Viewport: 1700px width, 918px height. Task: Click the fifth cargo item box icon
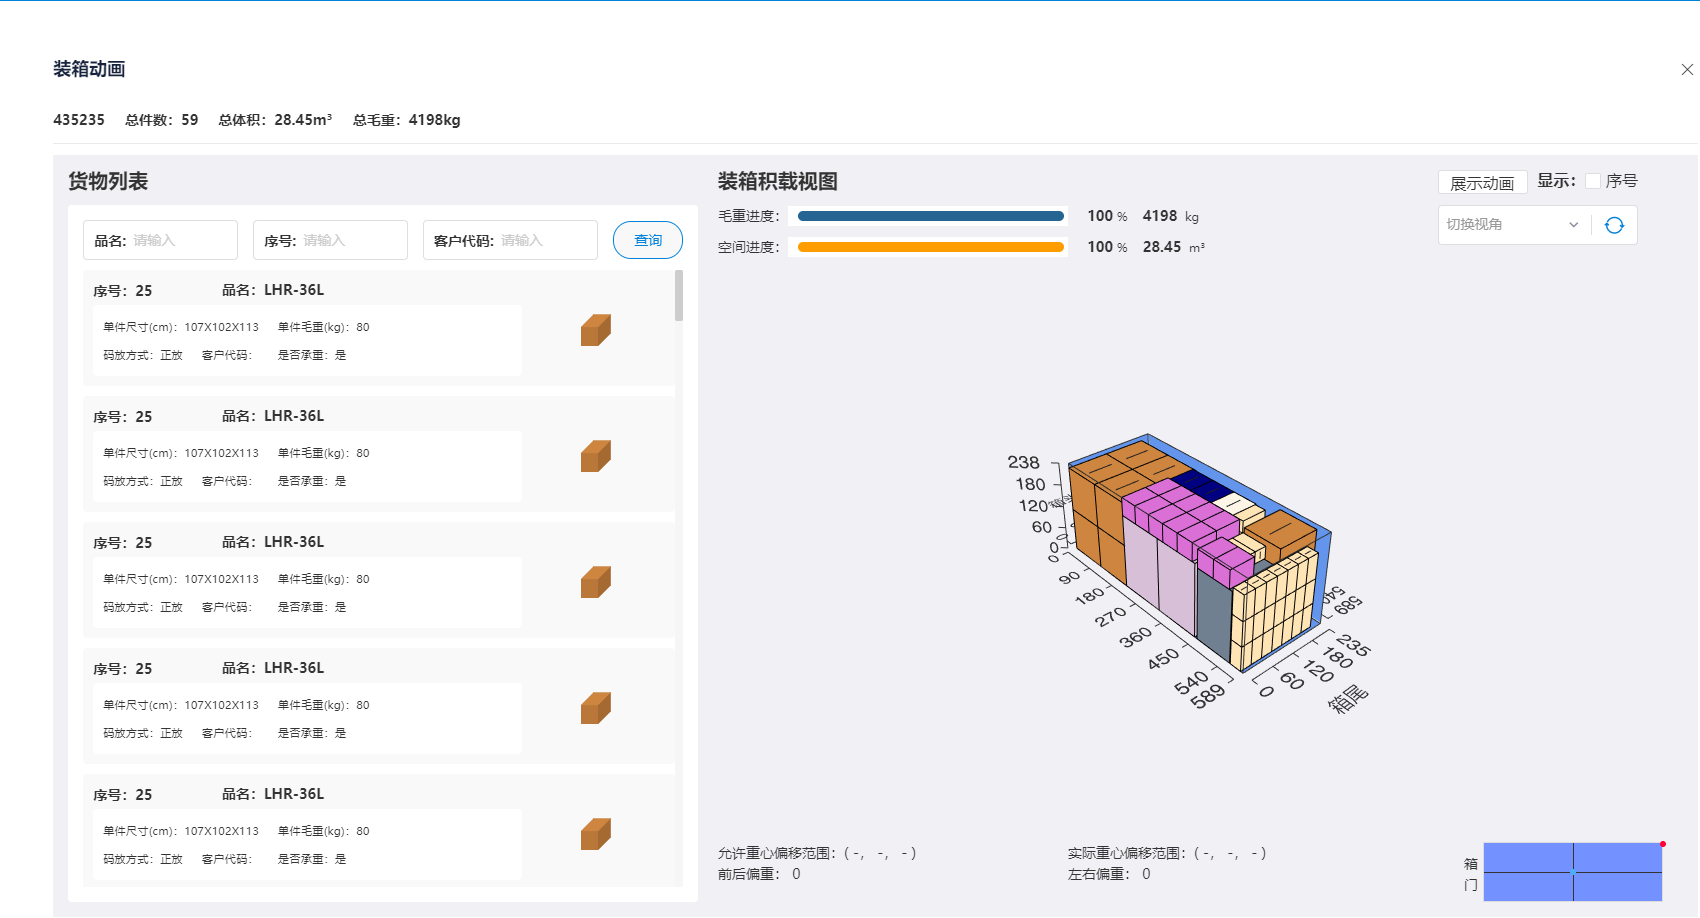(595, 834)
